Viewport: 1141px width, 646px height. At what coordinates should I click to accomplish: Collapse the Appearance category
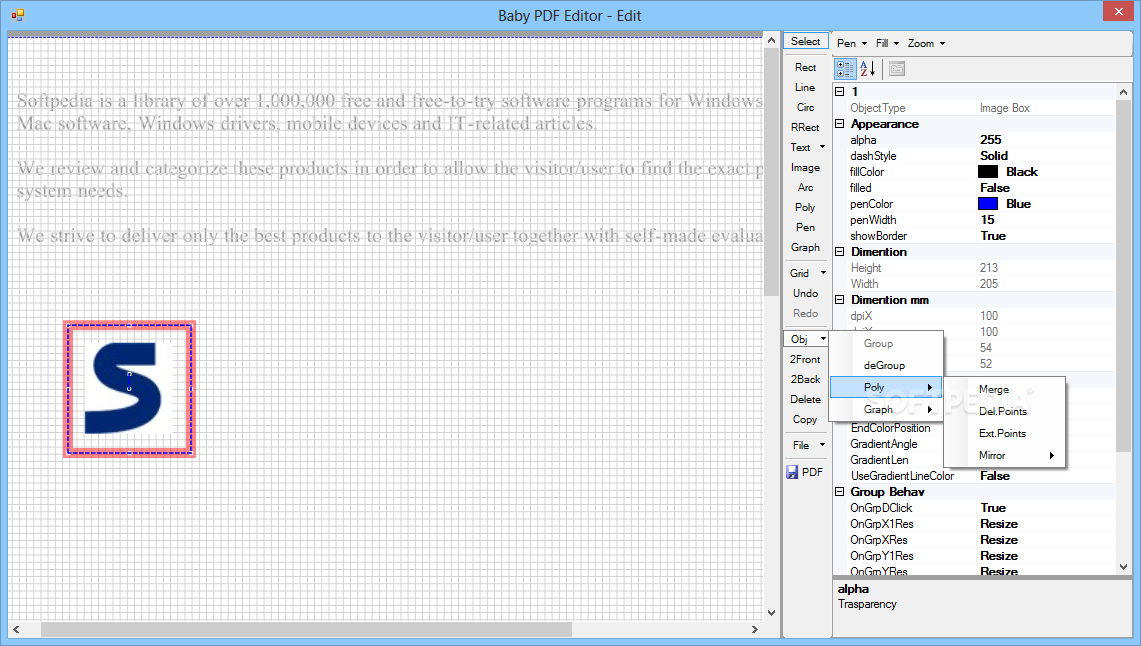(x=839, y=124)
